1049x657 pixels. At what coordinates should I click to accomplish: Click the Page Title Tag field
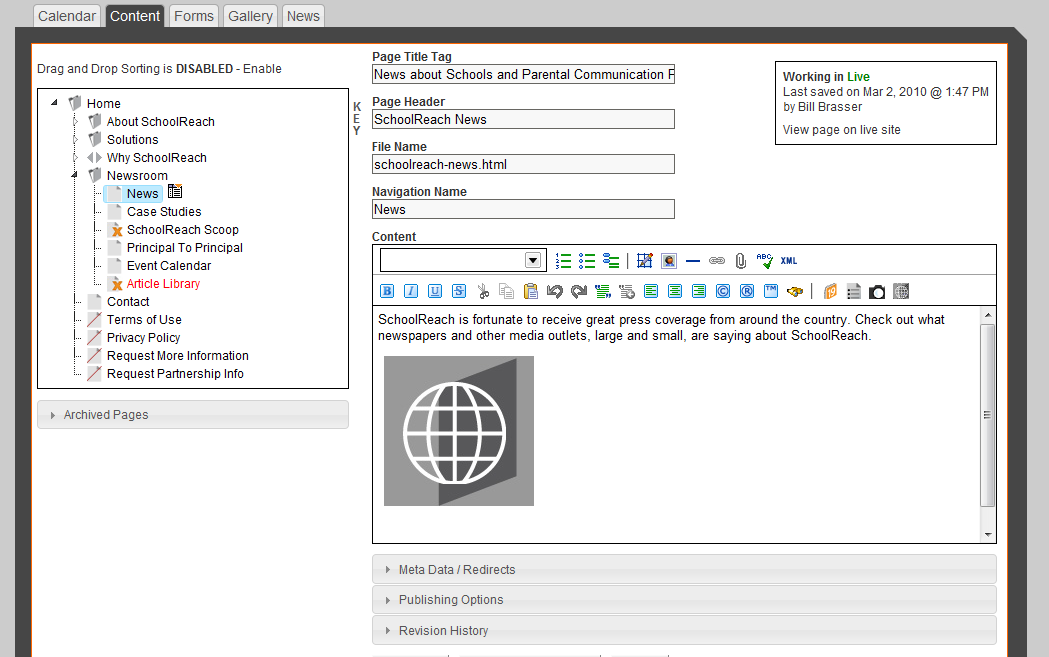[523, 74]
